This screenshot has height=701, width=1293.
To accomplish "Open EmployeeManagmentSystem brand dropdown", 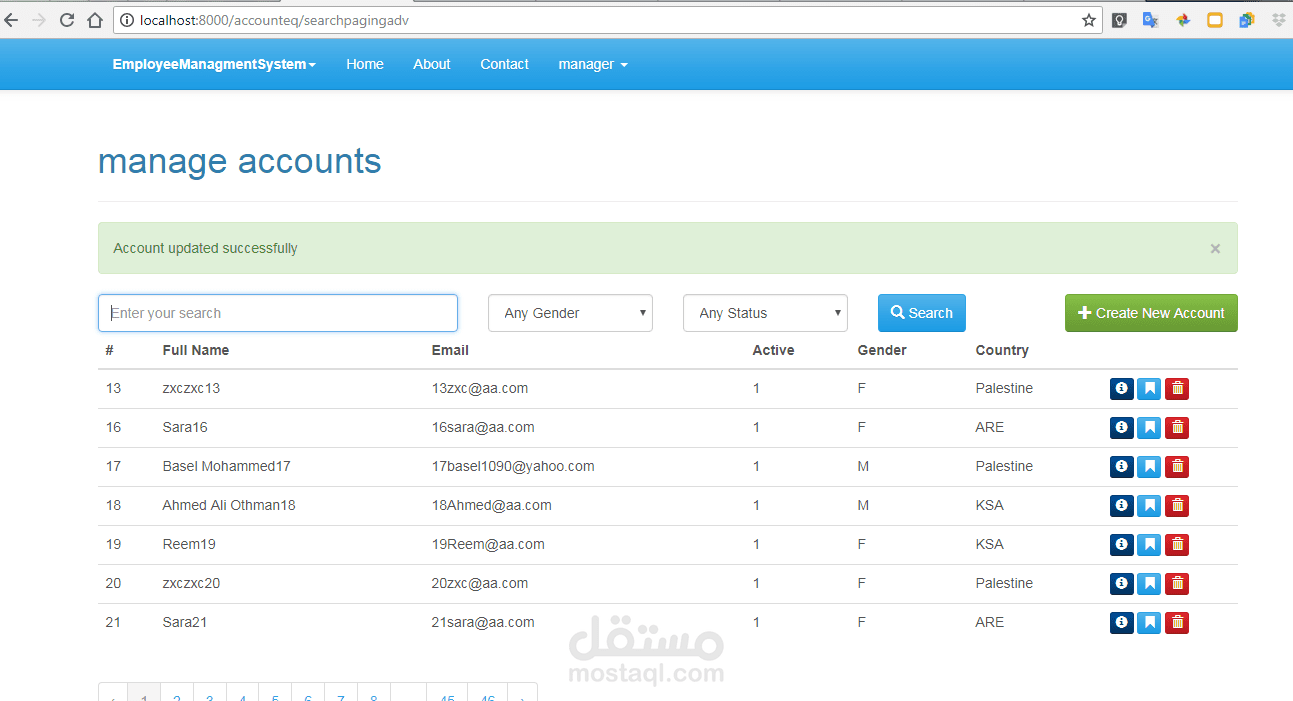I will 214,64.
